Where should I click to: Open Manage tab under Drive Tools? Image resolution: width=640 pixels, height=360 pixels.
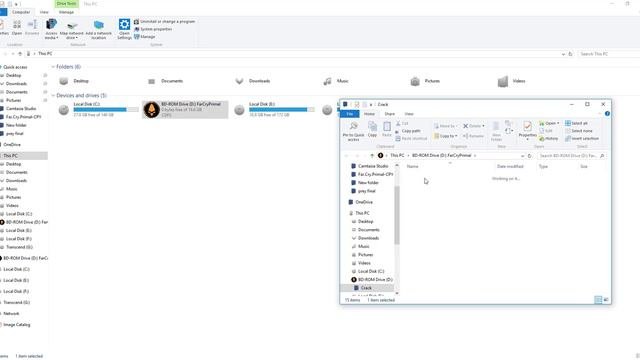tap(66, 12)
